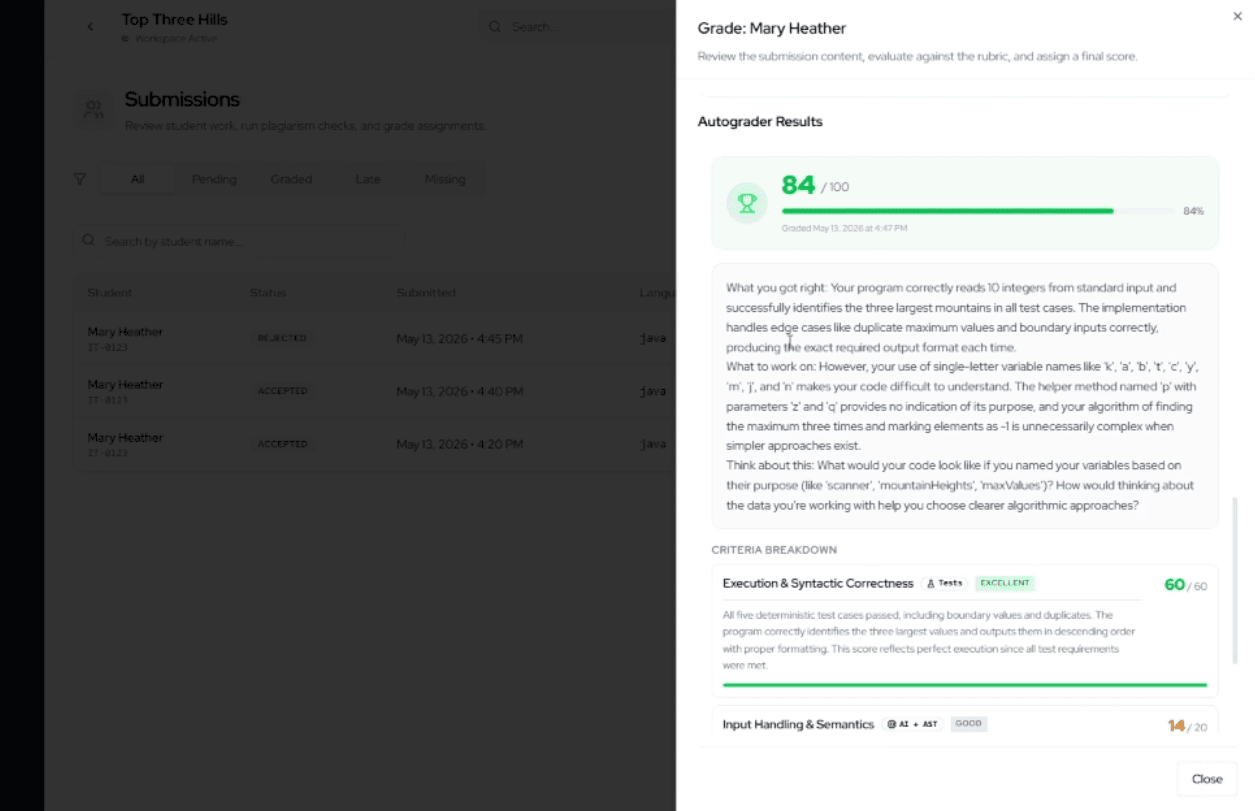Click the EXCELLENT rating badge
Viewport: 1255px width, 811px height.
pos(1005,583)
